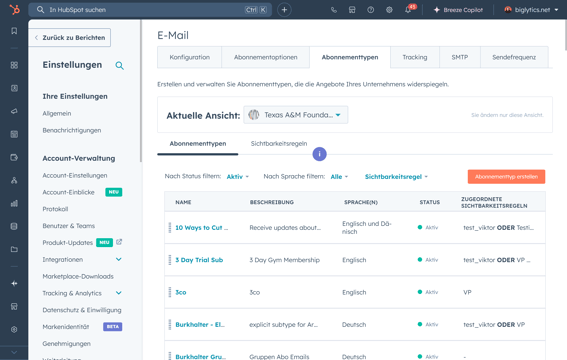Open the '3co' subscription link
The width and height of the screenshot is (567, 360).
(180, 292)
